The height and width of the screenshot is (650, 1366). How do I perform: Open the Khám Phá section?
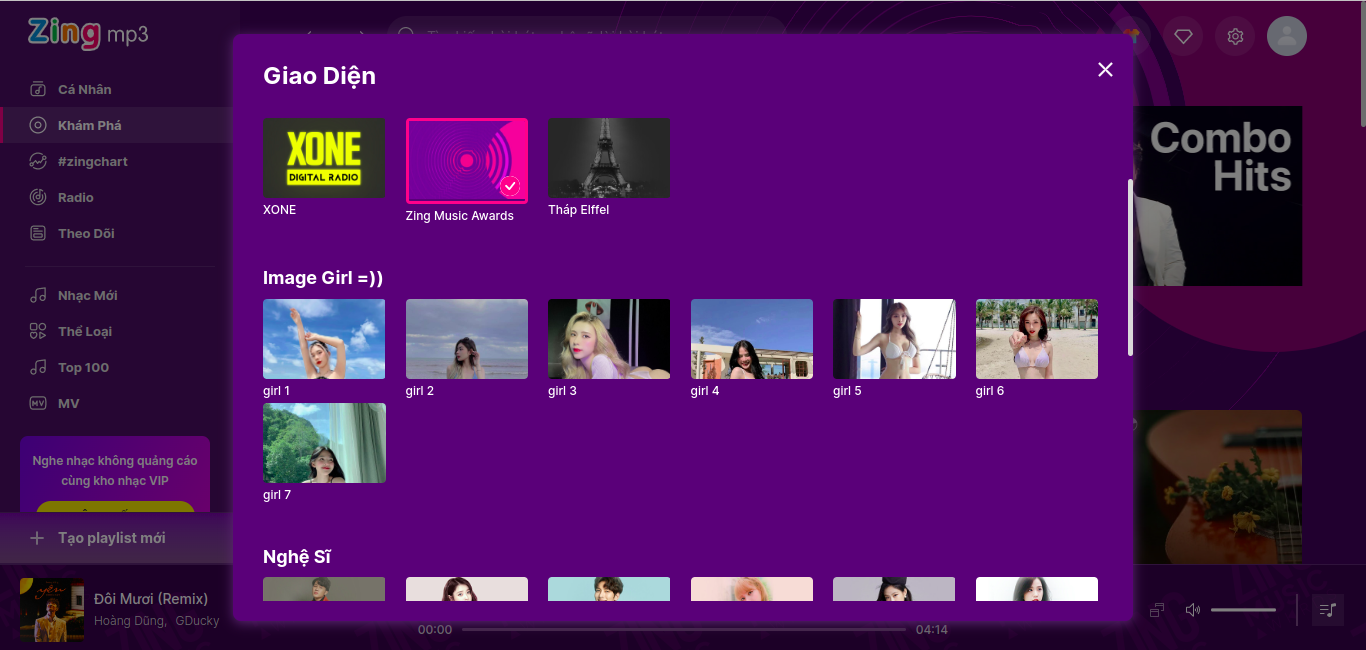pos(116,125)
